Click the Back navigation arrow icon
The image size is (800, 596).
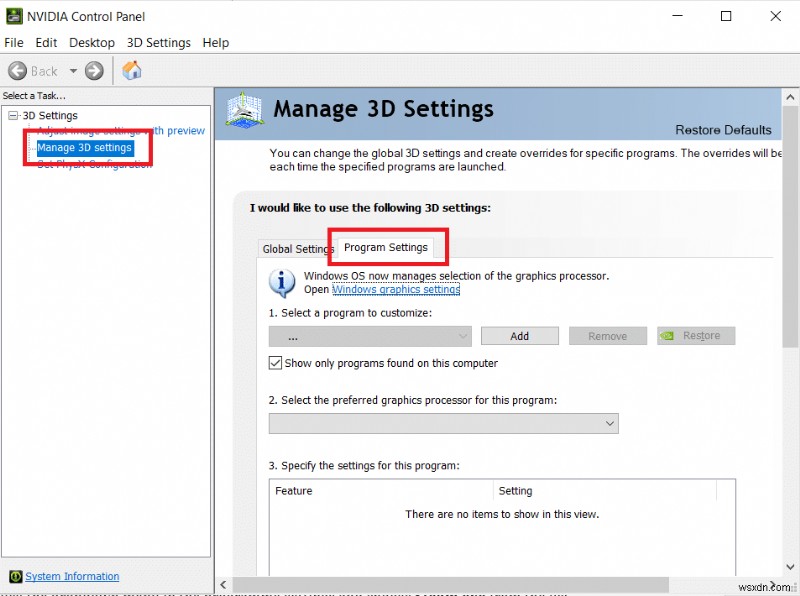tap(18, 71)
